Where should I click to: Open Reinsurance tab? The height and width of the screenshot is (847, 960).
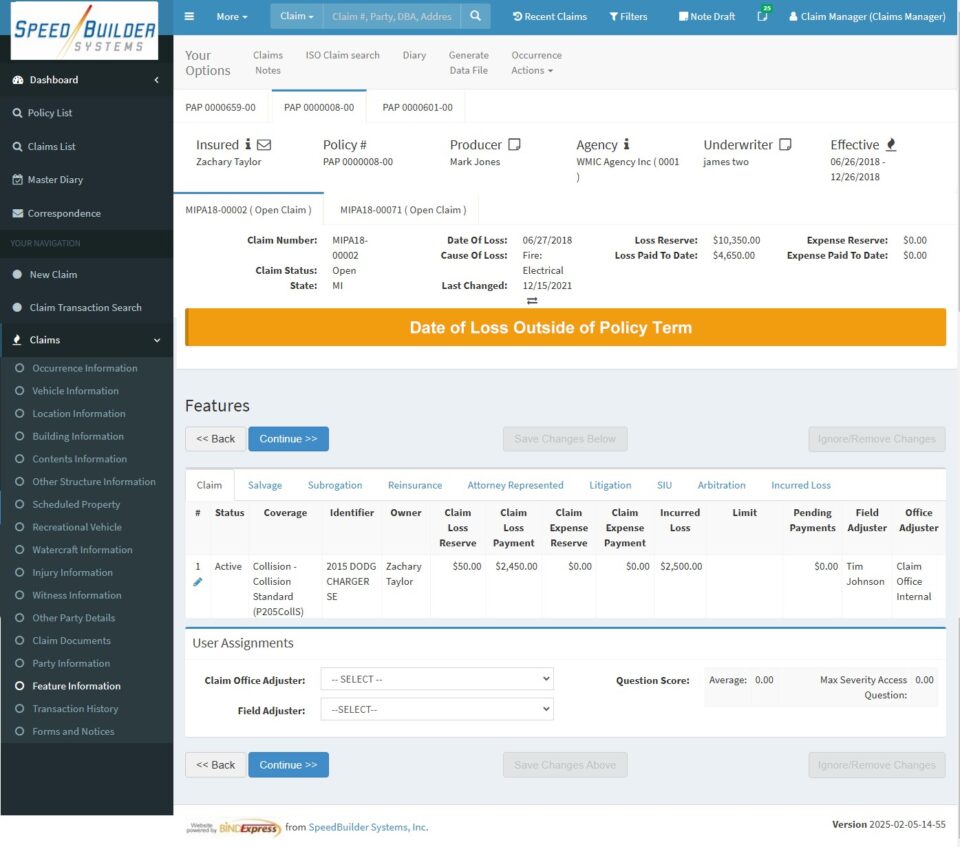coord(414,485)
